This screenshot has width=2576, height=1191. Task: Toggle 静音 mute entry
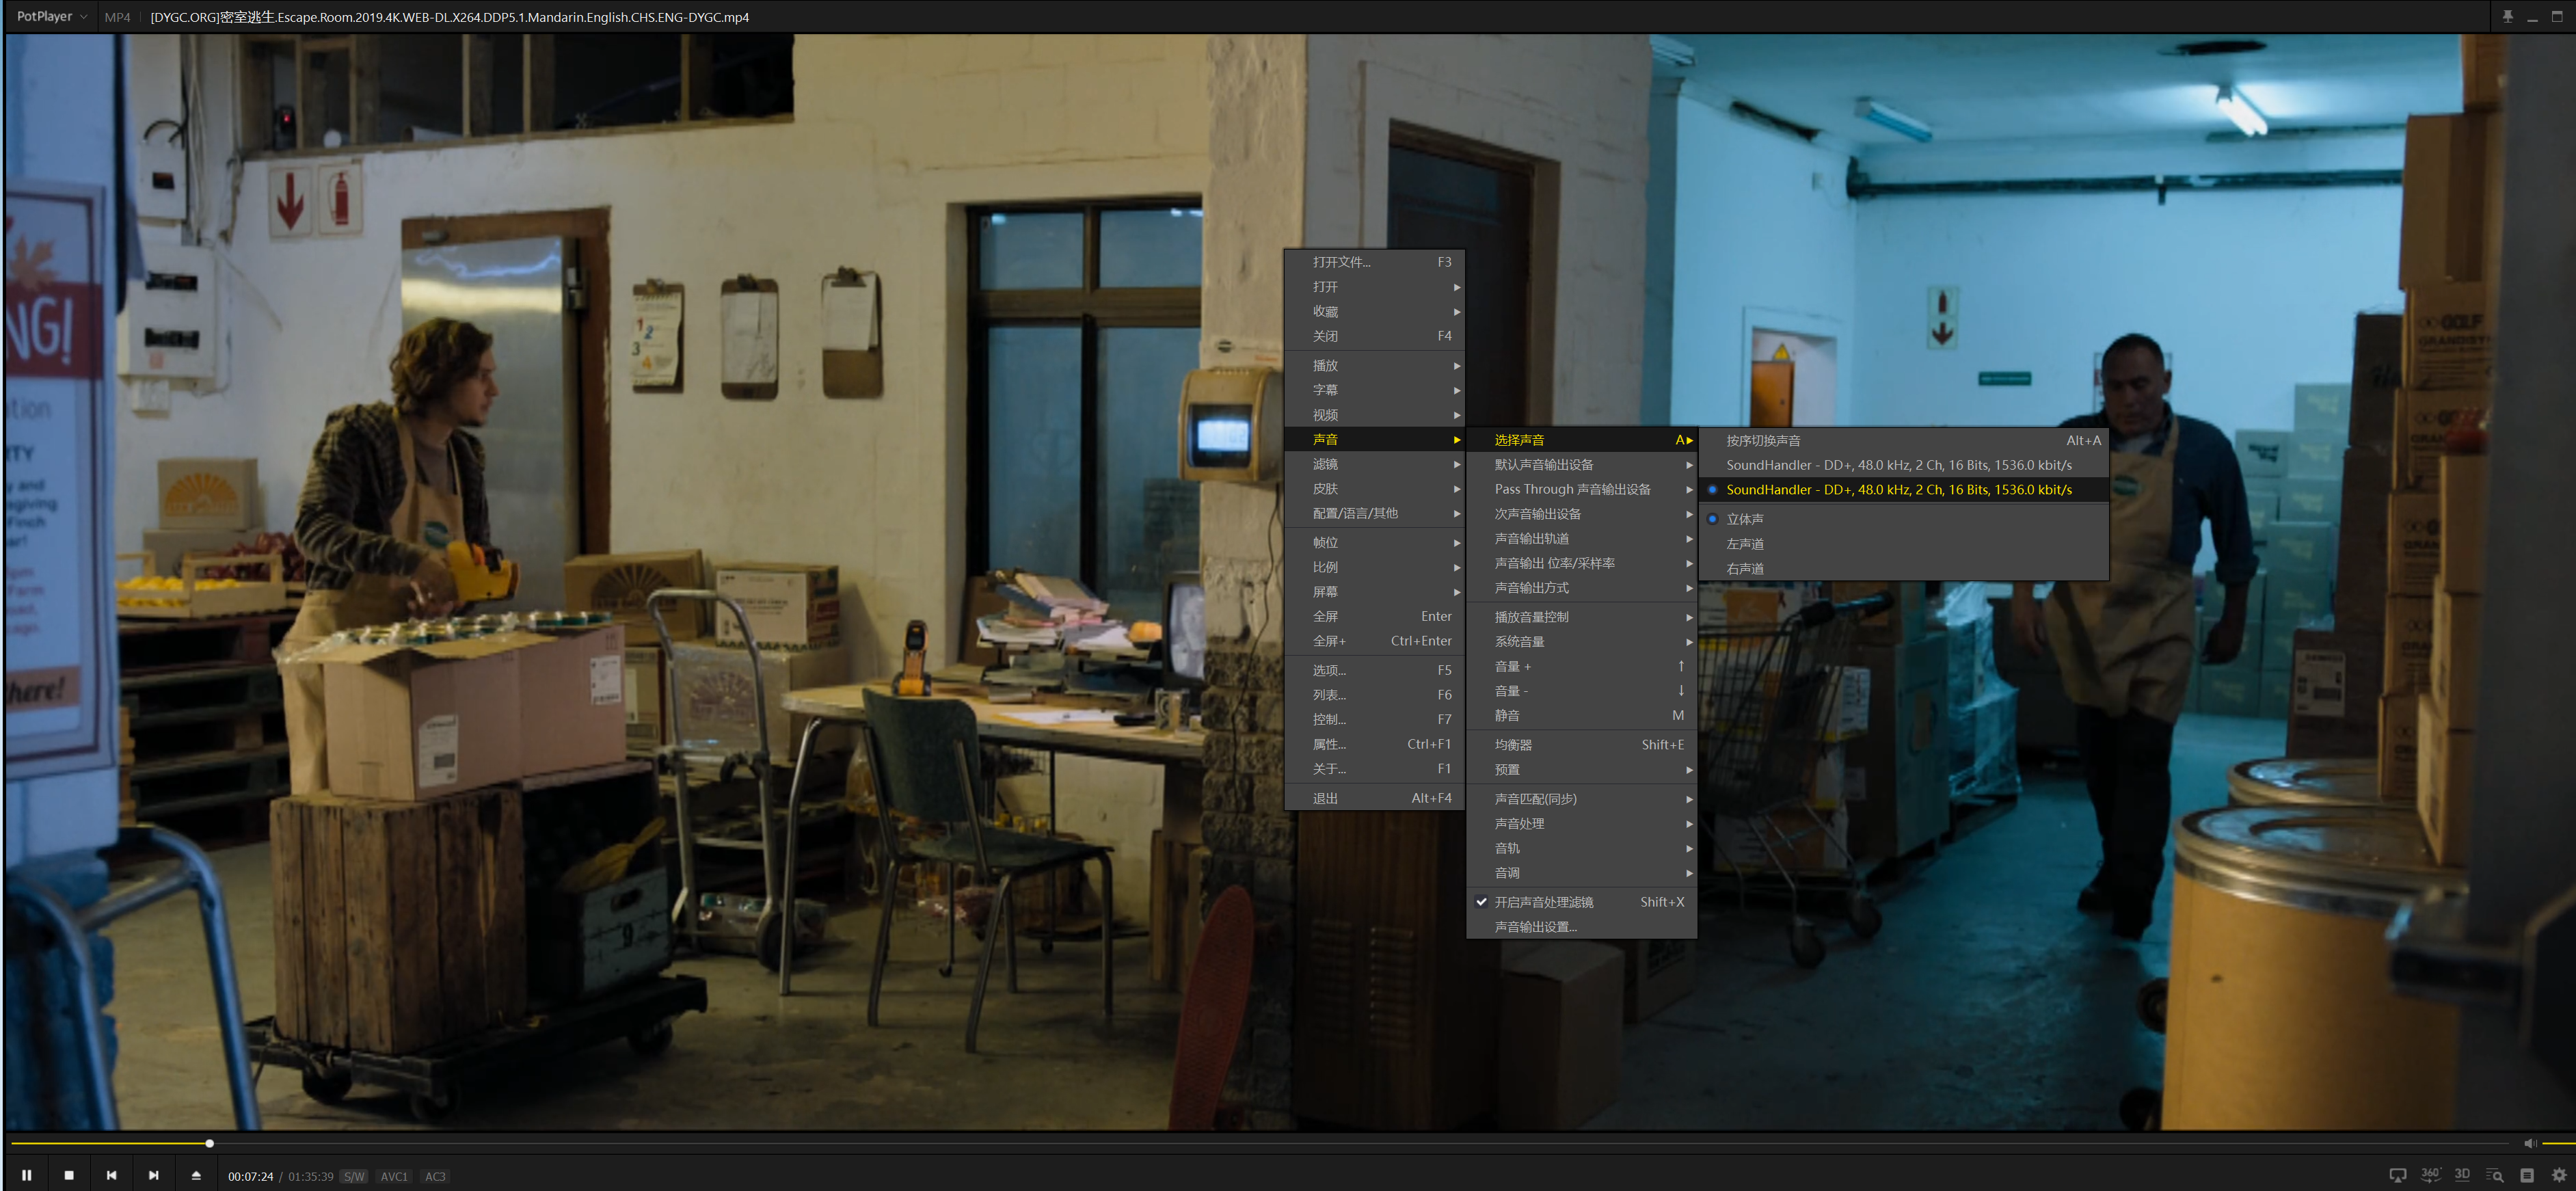click(x=1582, y=716)
